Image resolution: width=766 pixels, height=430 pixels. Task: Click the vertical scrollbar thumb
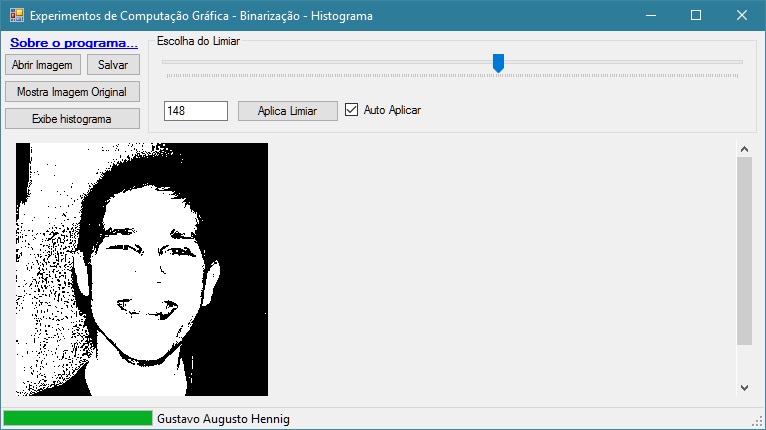[744, 251]
